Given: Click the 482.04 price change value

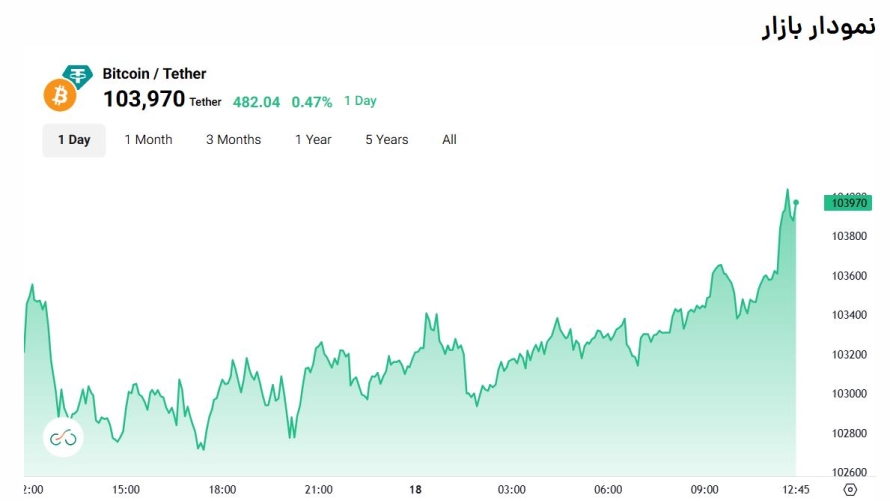Looking at the screenshot, I should tap(257, 101).
